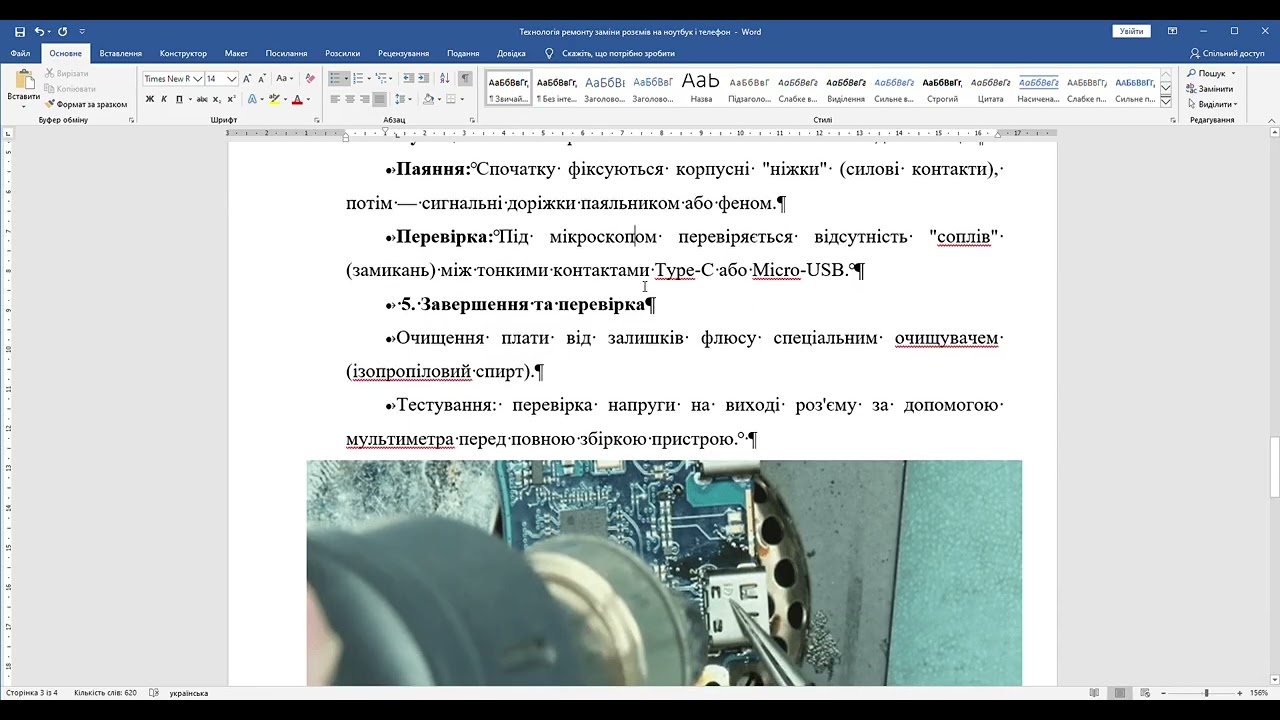Redo the last action
The height and width of the screenshot is (720, 1280).
63,32
